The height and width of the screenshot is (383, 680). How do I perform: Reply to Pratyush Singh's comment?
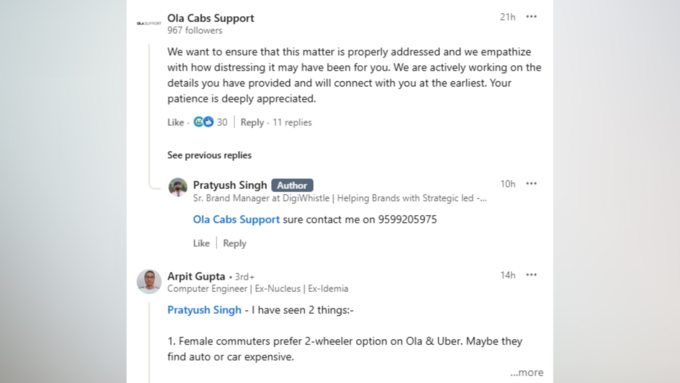[235, 243]
